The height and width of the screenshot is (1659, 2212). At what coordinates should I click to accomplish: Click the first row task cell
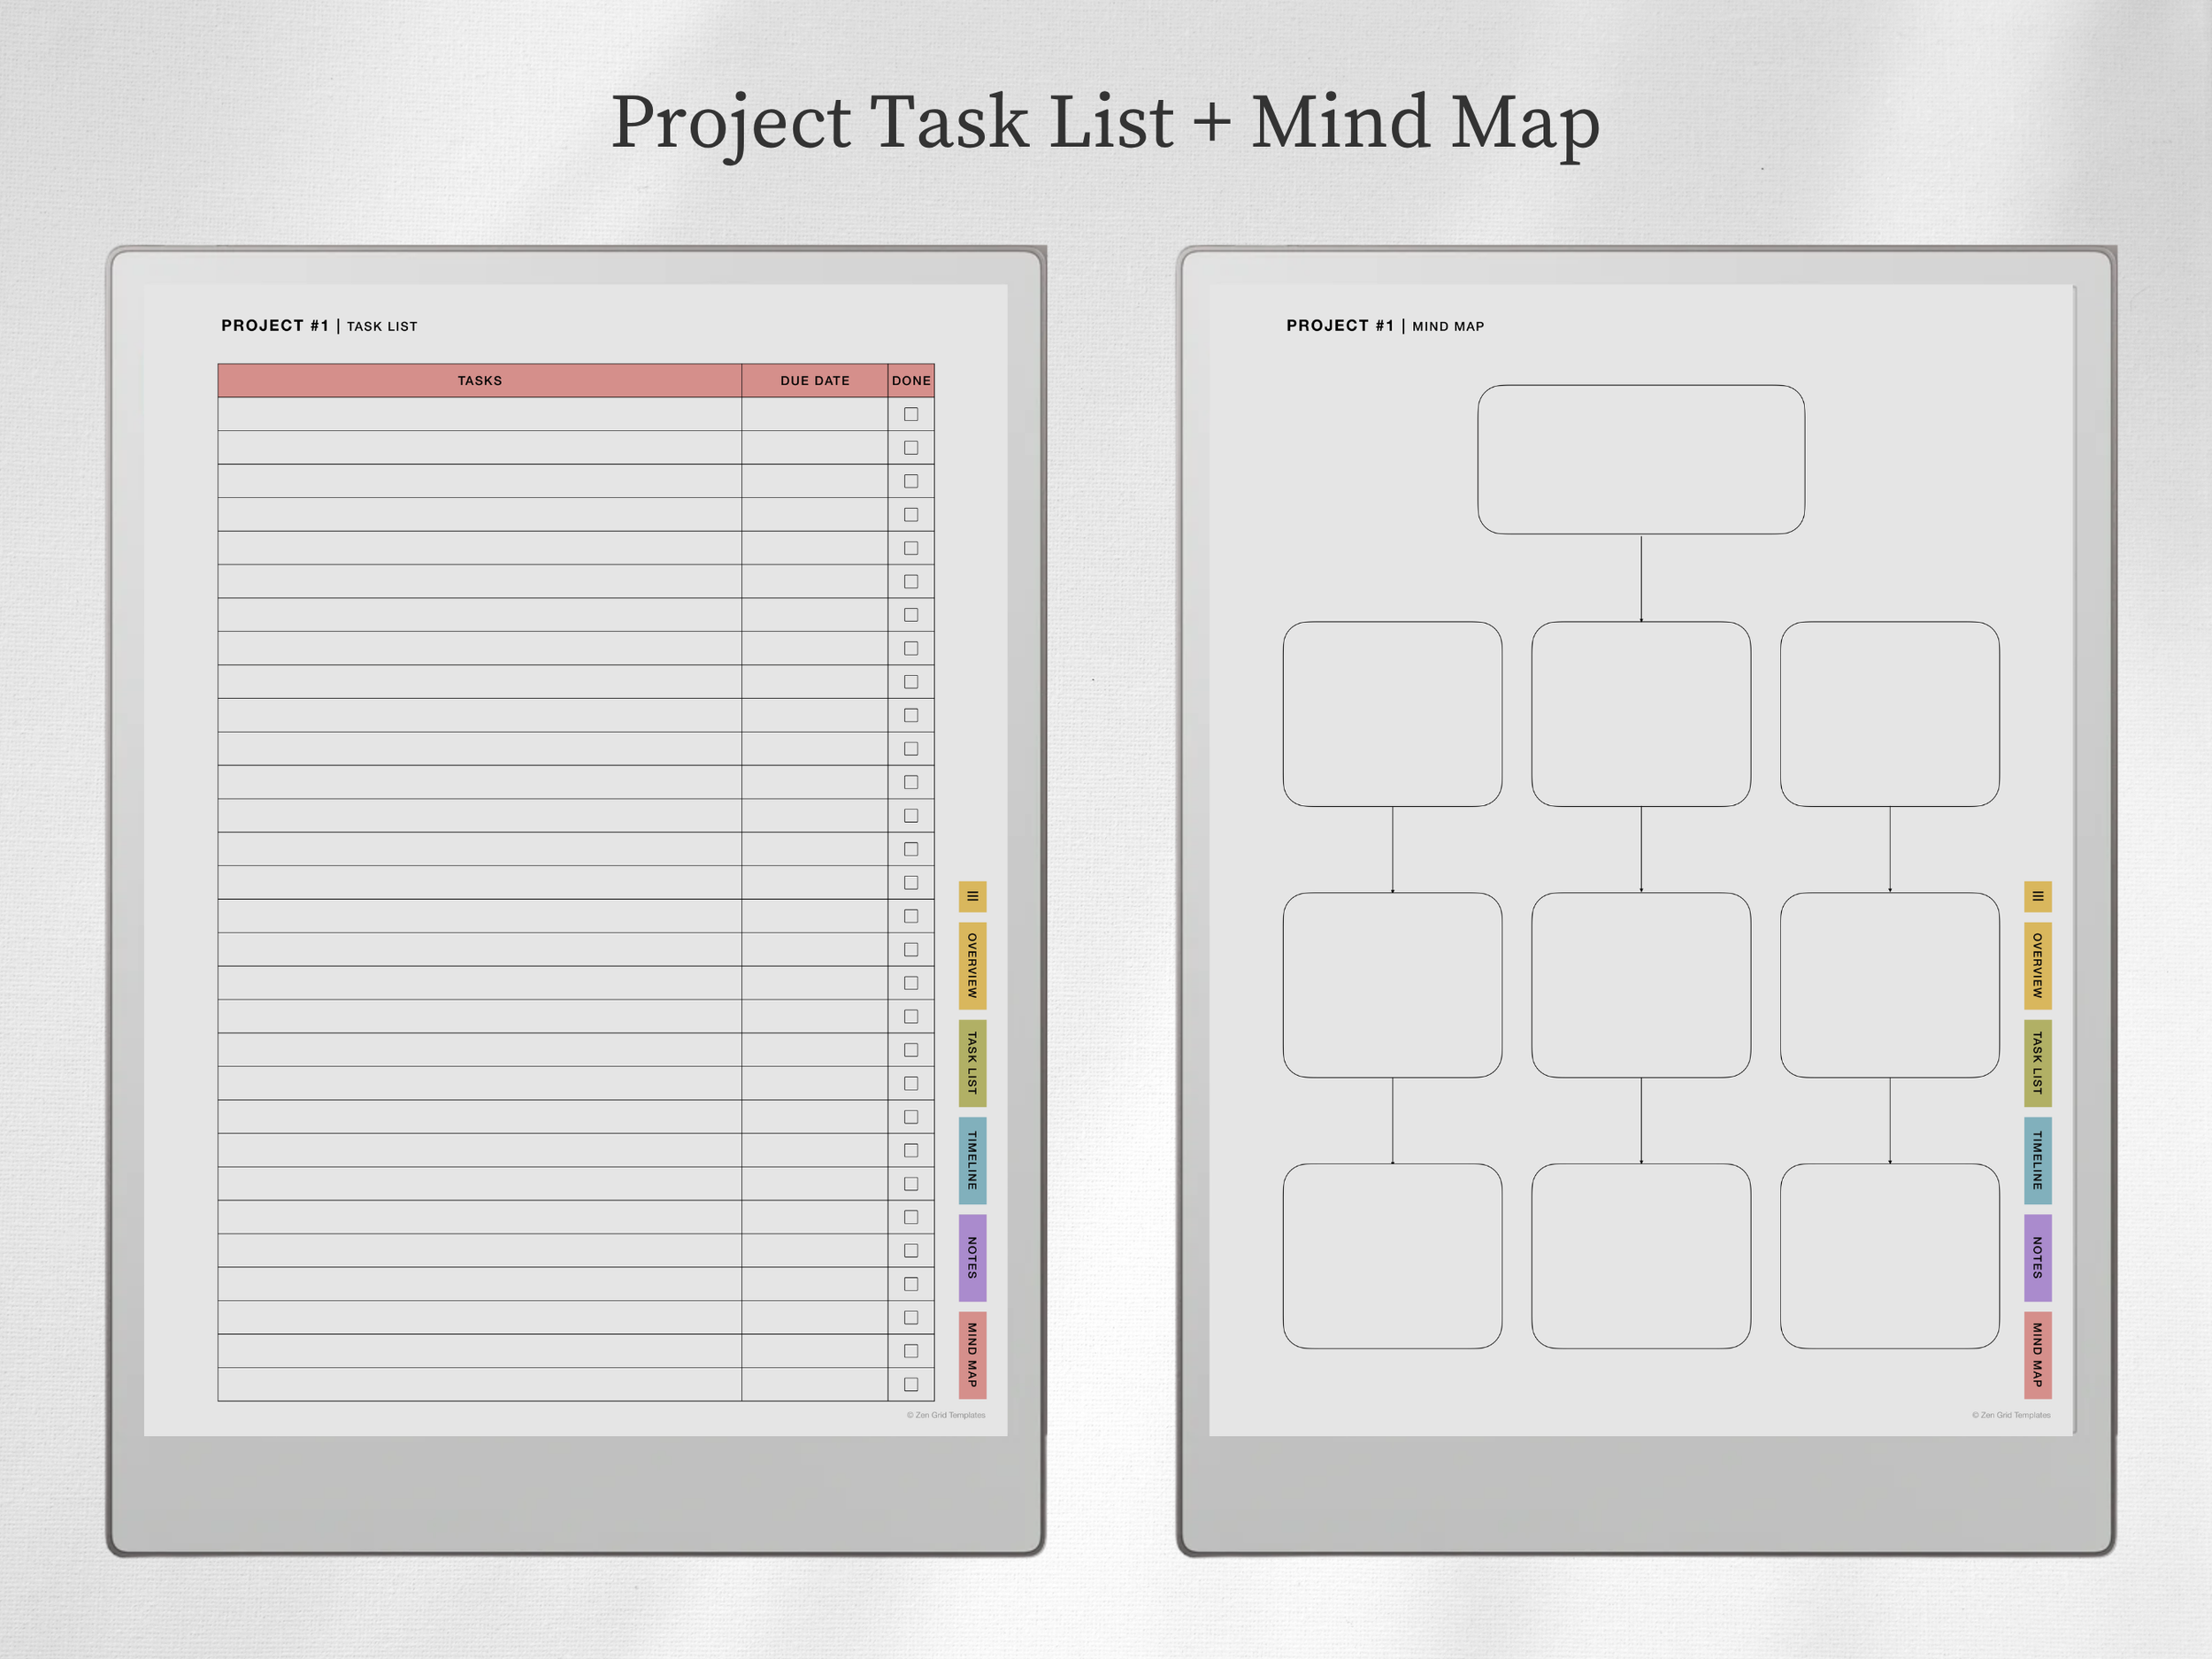tap(480, 414)
